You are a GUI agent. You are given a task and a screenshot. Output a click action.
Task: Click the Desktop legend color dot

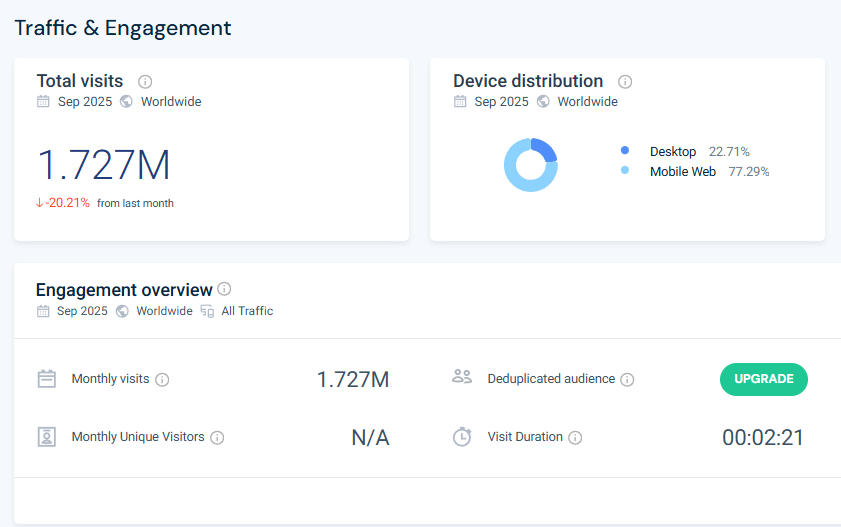[x=625, y=151]
